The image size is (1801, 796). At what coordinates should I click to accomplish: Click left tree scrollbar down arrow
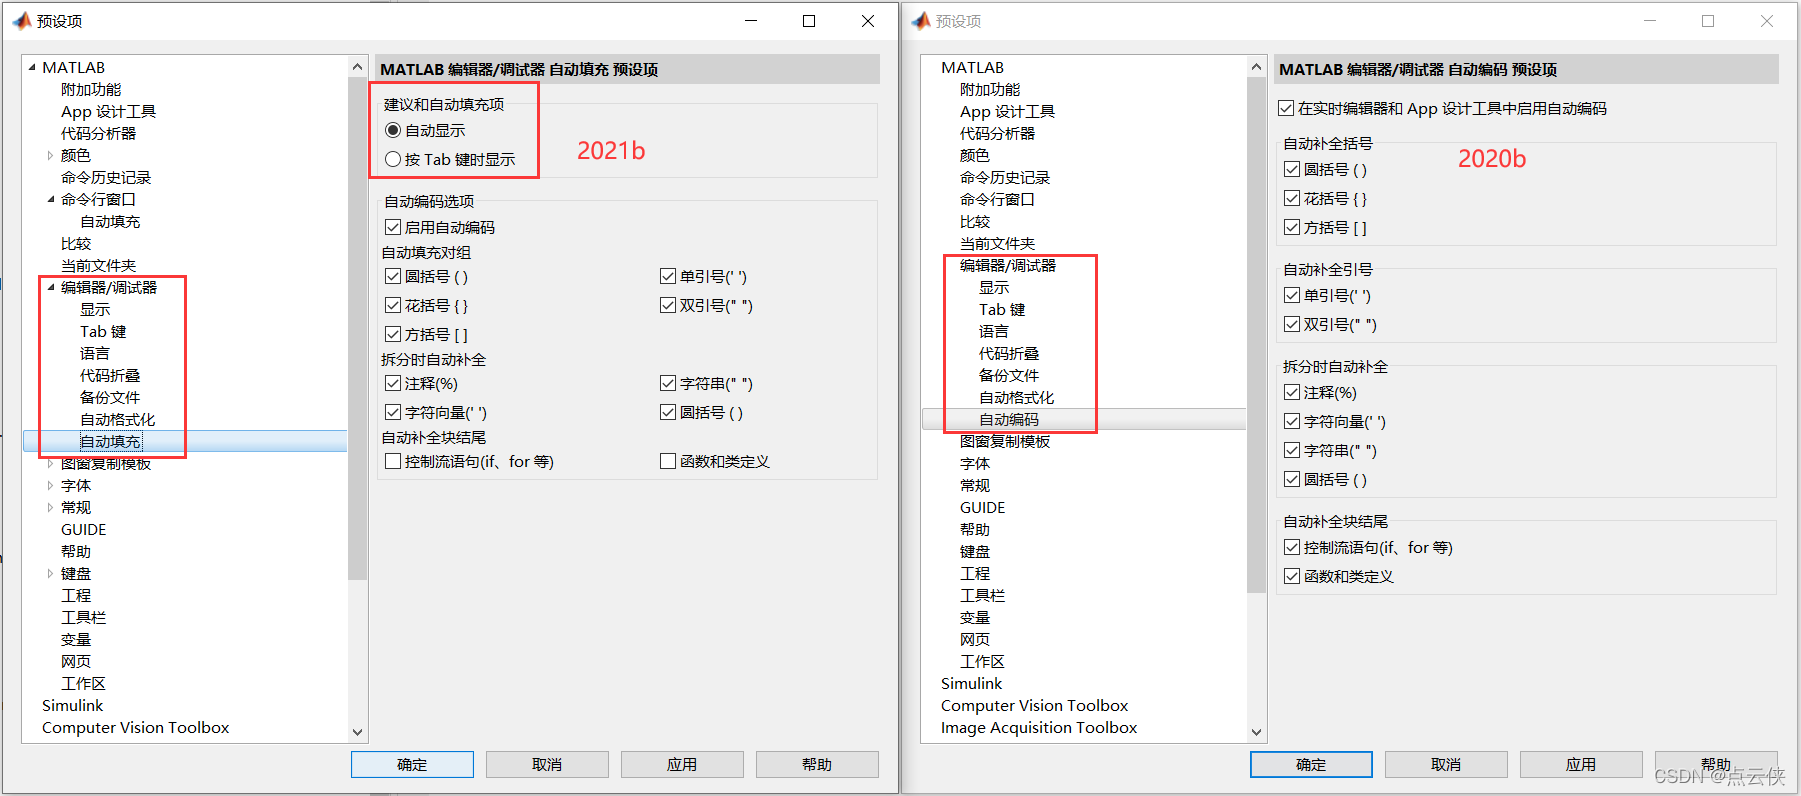tap(357, 733)
